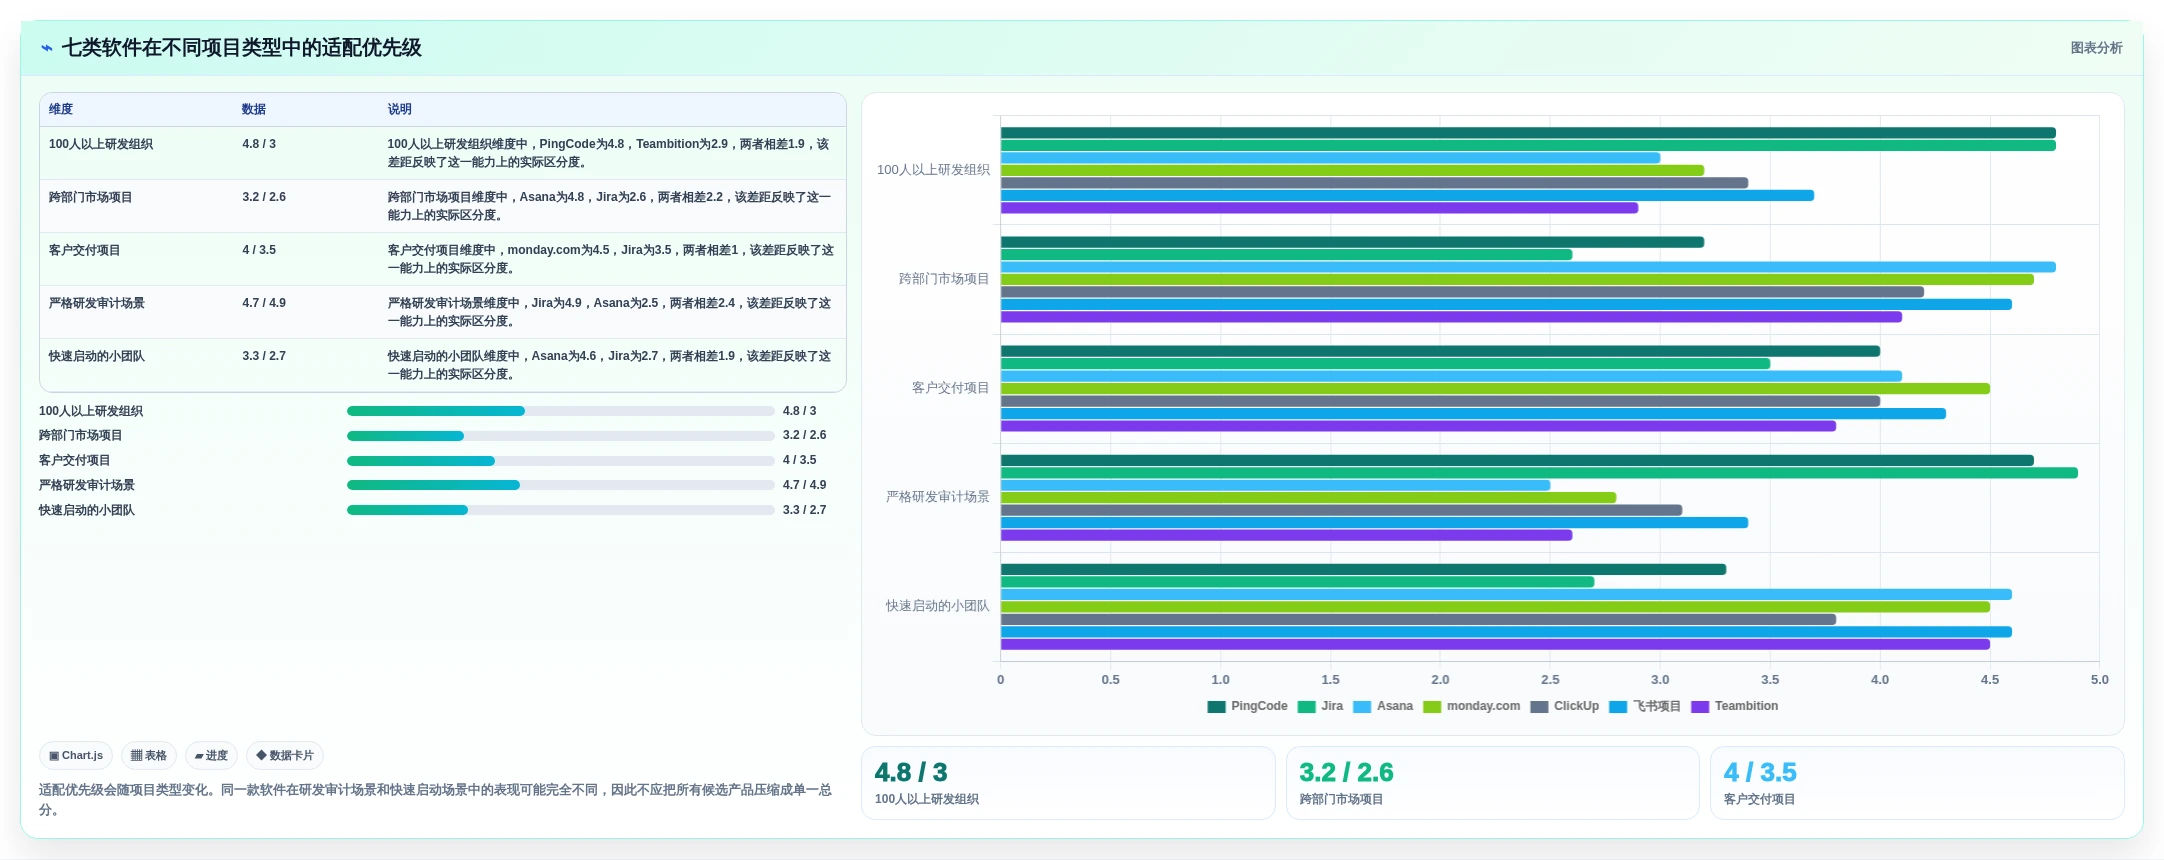Toggle the PingCode legend swatch

click(1216, 707)
